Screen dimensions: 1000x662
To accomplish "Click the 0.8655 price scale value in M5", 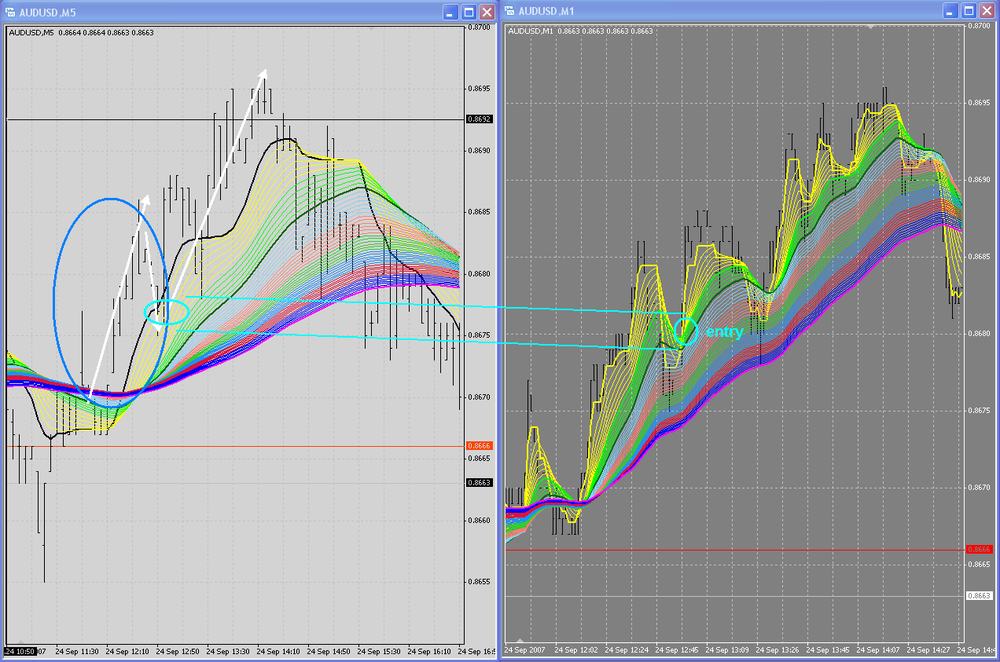I will [479, 582].
